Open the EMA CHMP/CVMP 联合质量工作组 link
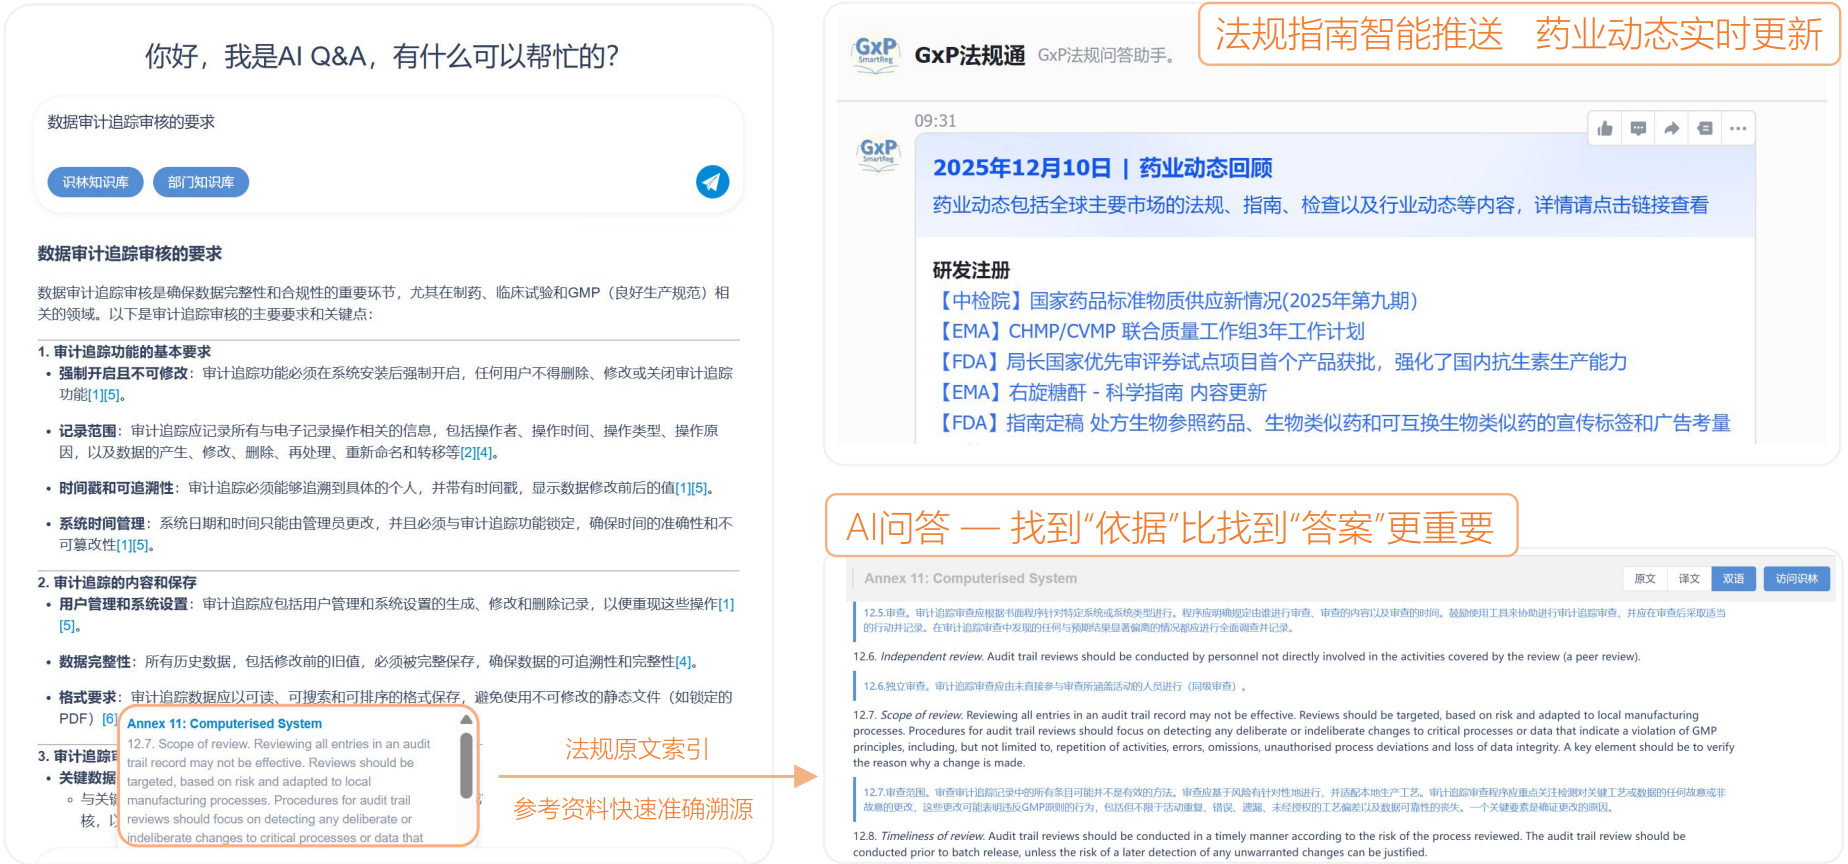Viewport: 1848px width, 864px height. [x=1149, y=331]
